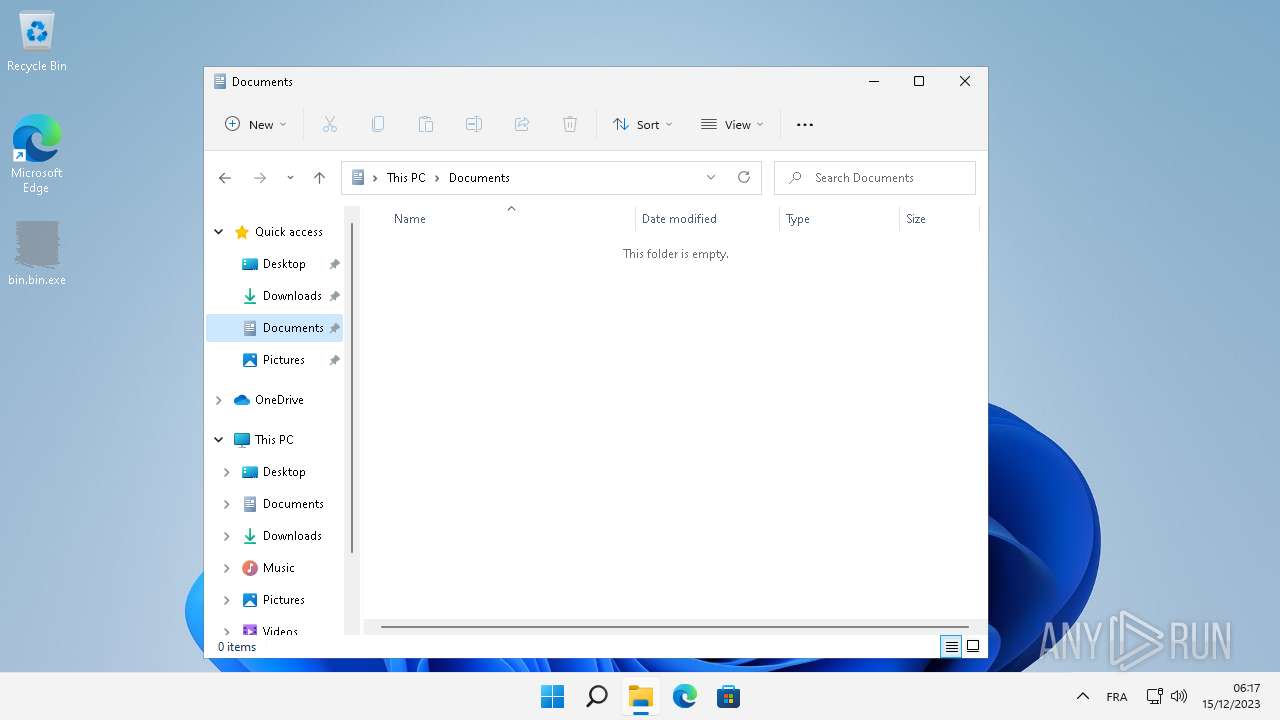Image resolution: width=1280 pixels, height=720 pixels.
Task: Show hidden system tray icons
Action: coord(1082,696)
